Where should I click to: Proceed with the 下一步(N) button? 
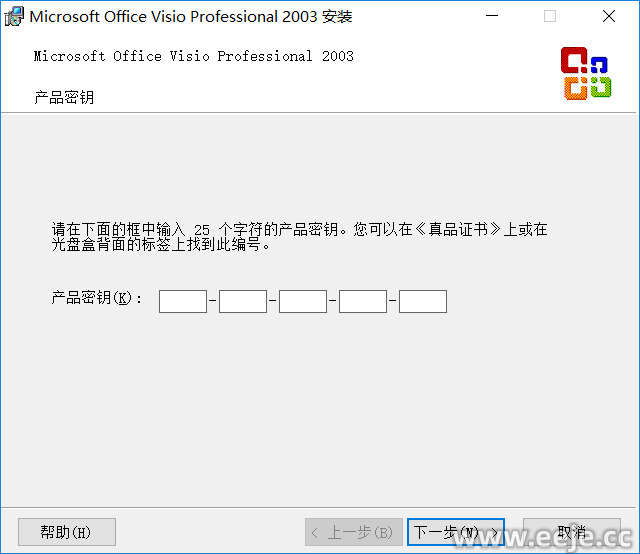(455, 532)
